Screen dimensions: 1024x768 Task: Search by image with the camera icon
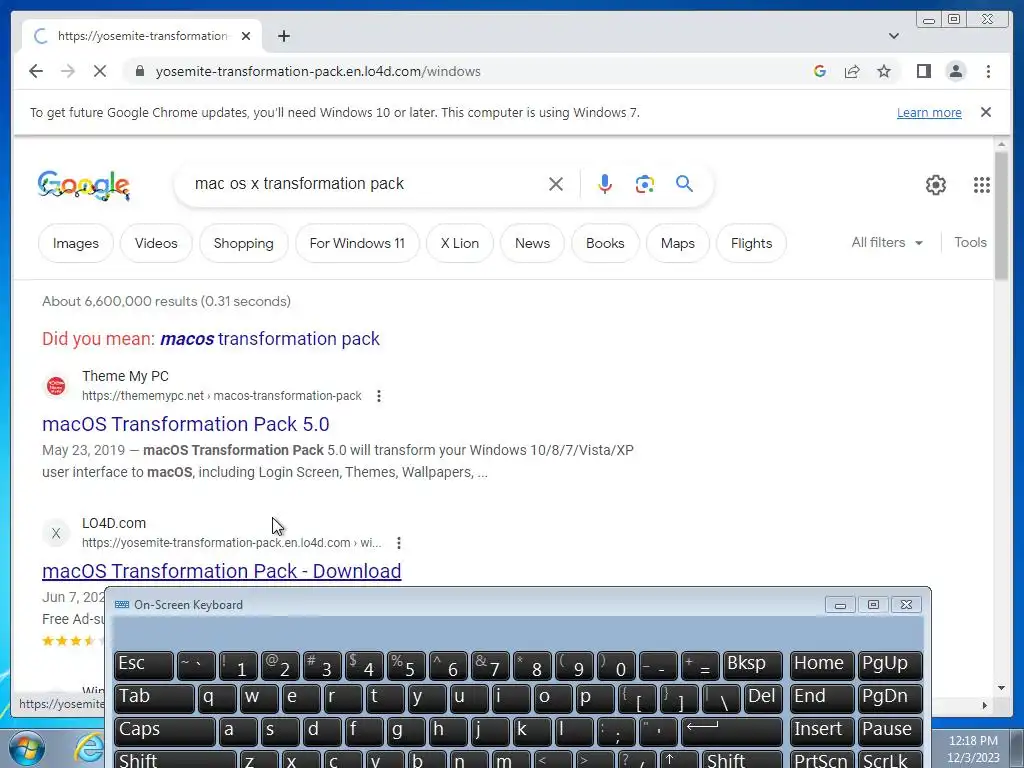[x=645, y=184]
